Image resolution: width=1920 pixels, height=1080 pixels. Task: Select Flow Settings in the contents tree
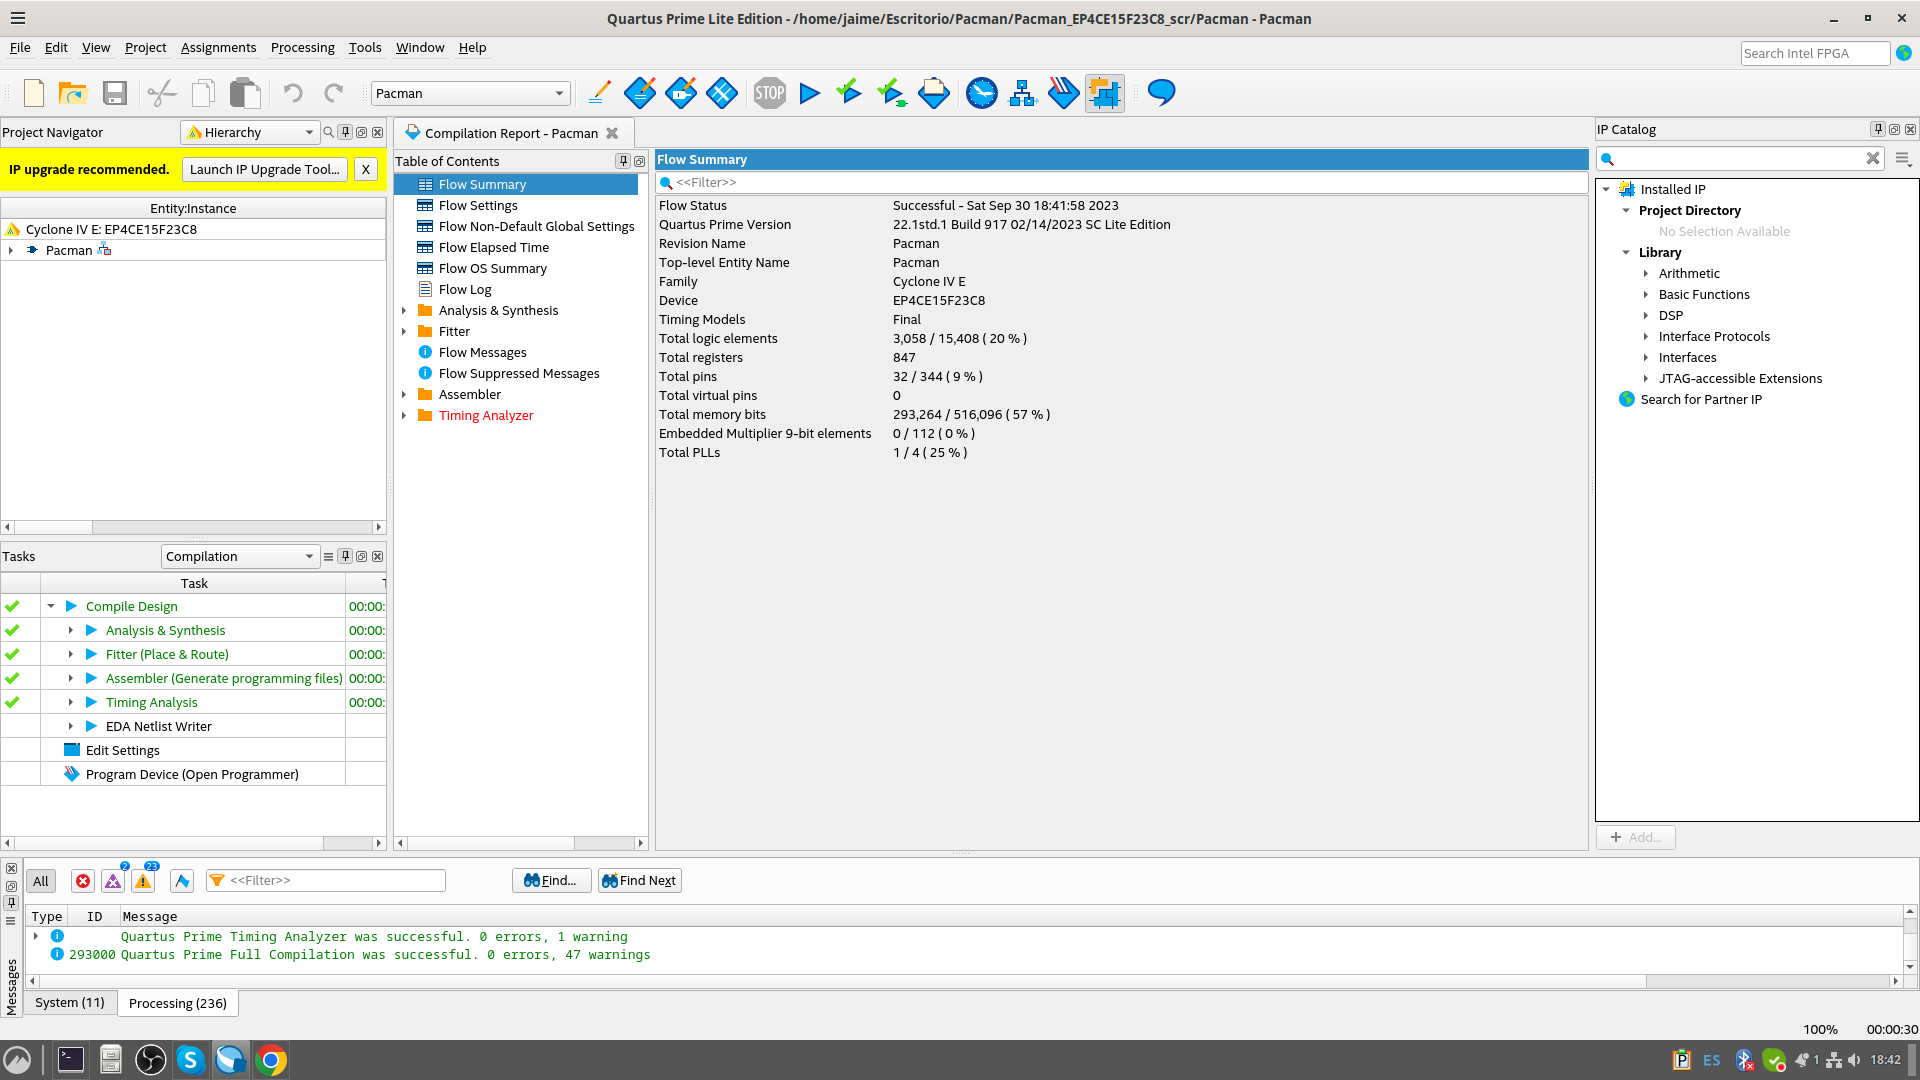tap(478, 206)
